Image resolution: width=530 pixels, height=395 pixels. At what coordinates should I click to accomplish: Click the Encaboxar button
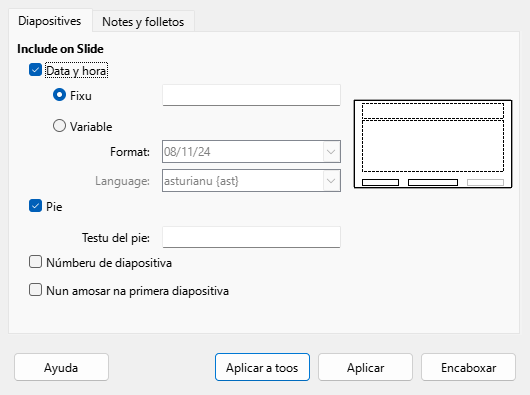pos(468,367)
